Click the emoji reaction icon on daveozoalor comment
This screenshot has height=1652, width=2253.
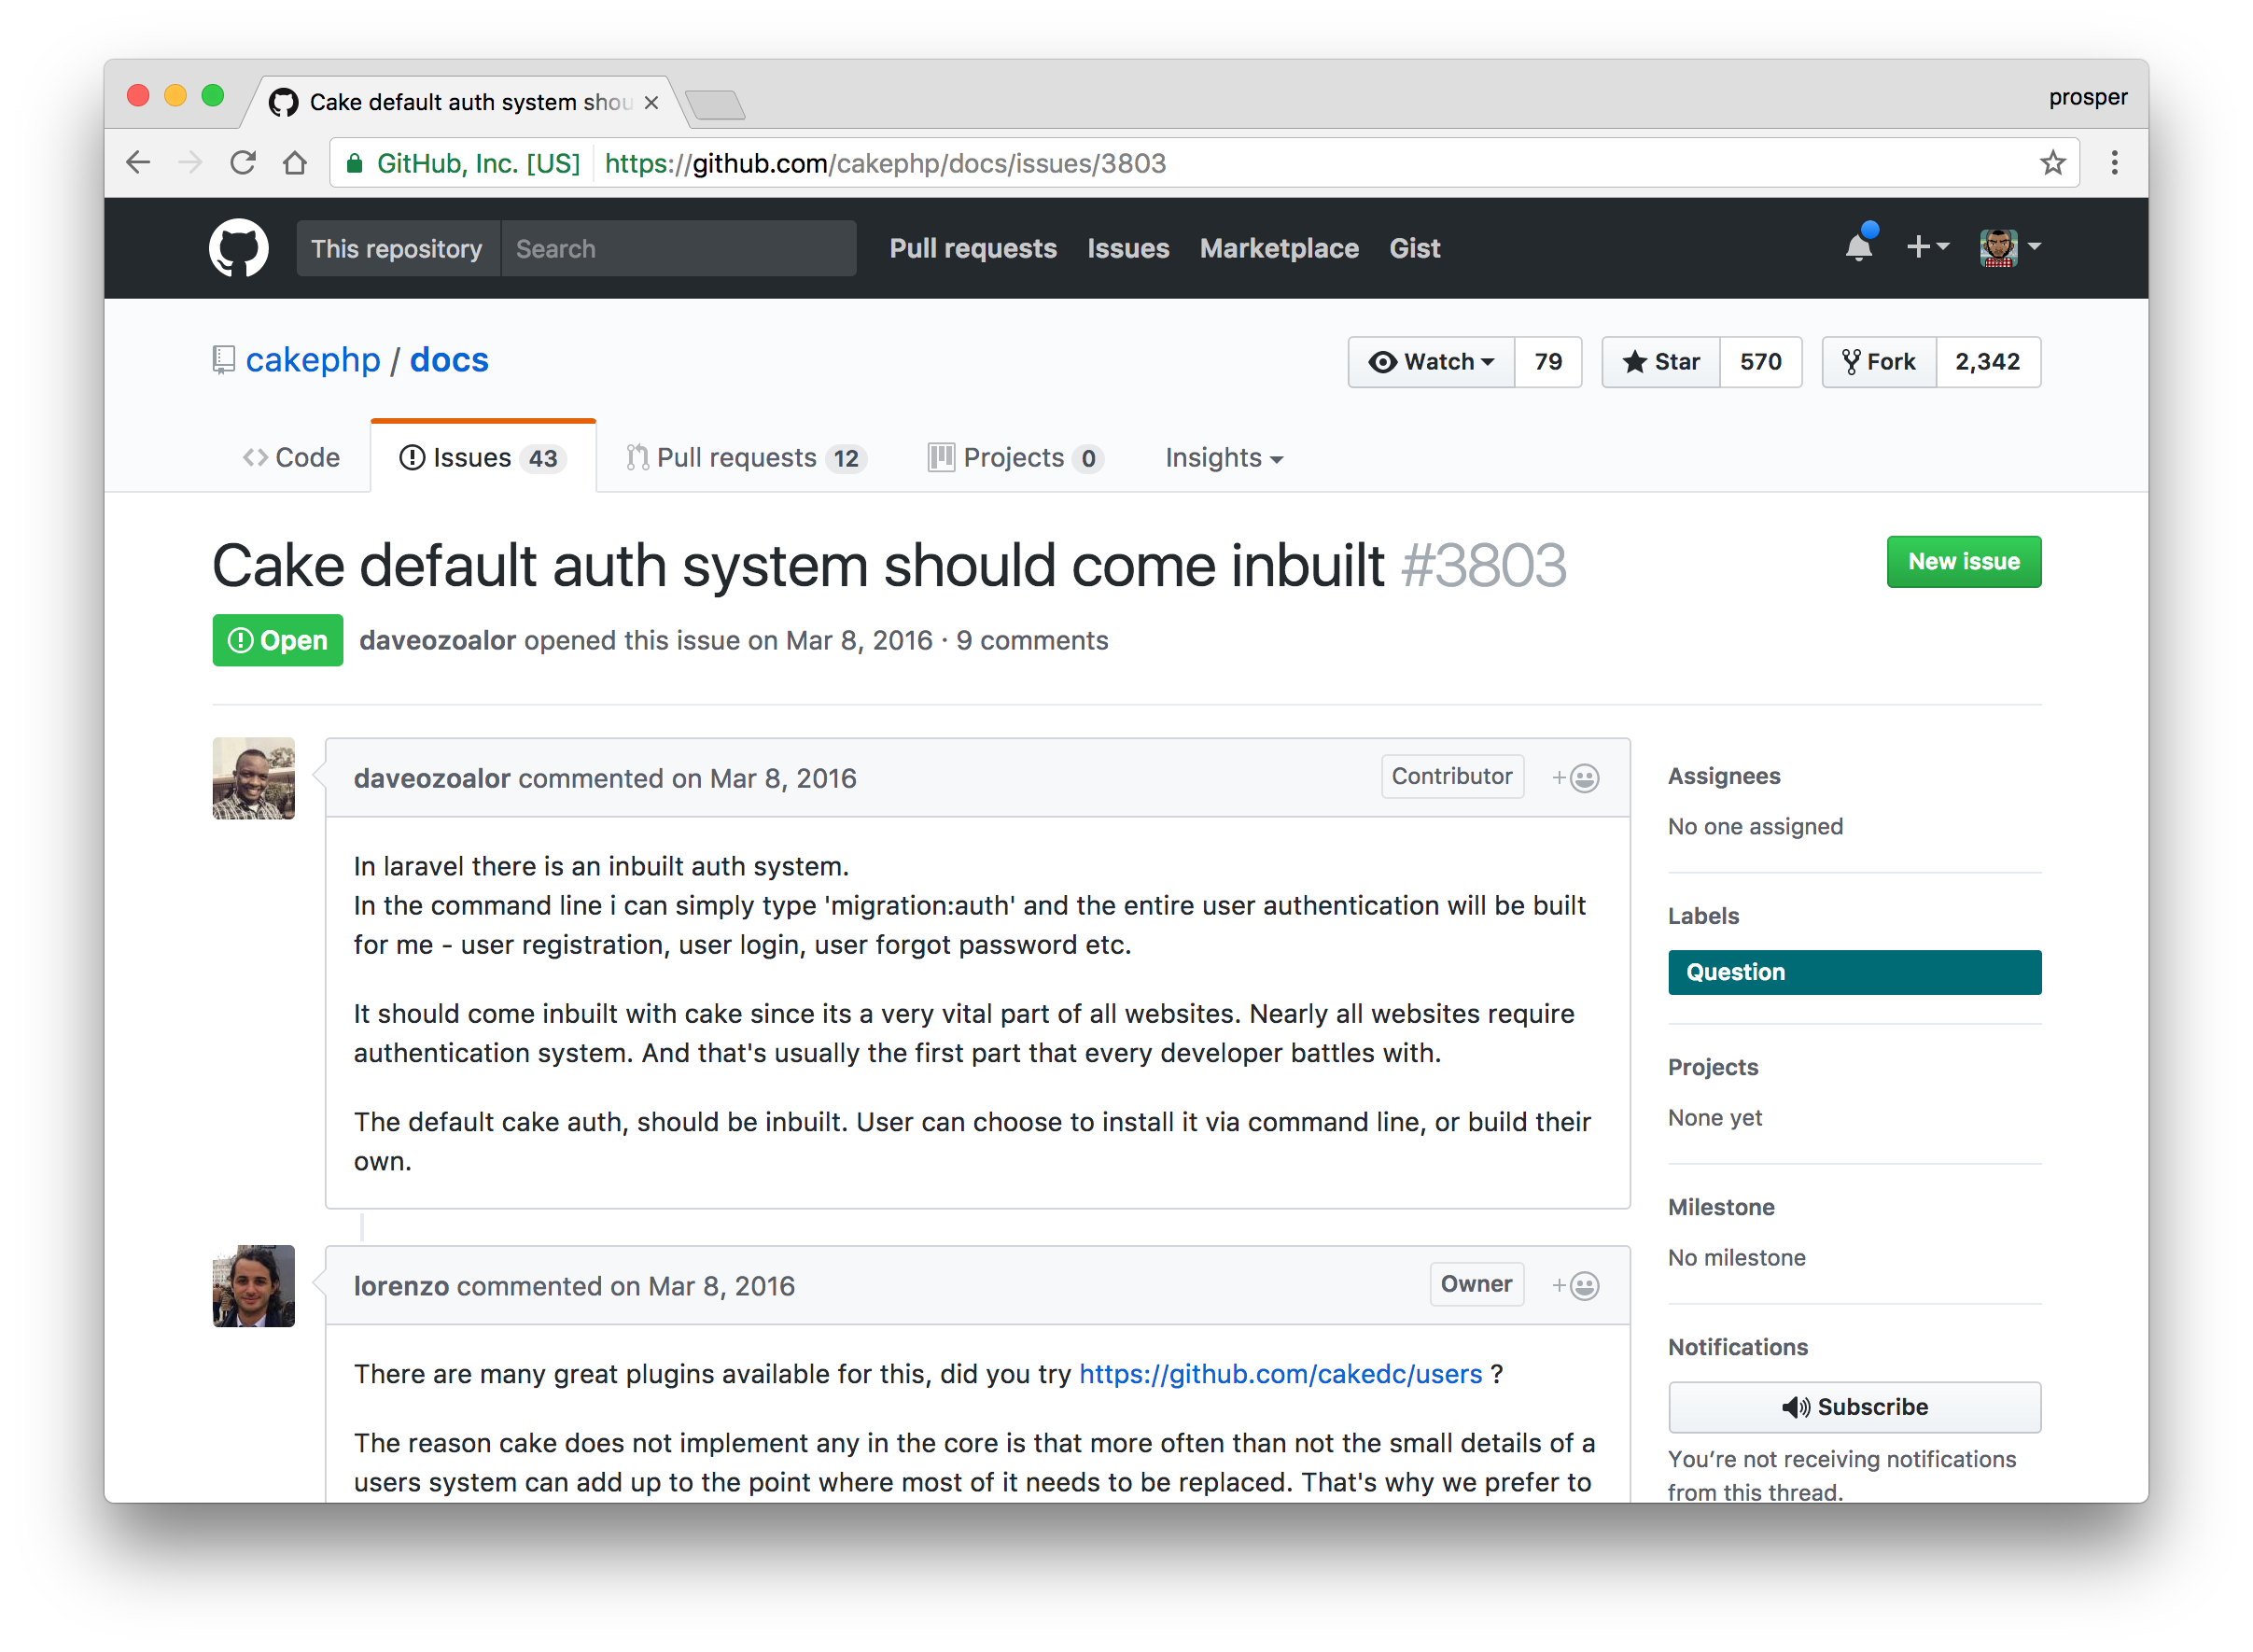tap(1574, 776)
